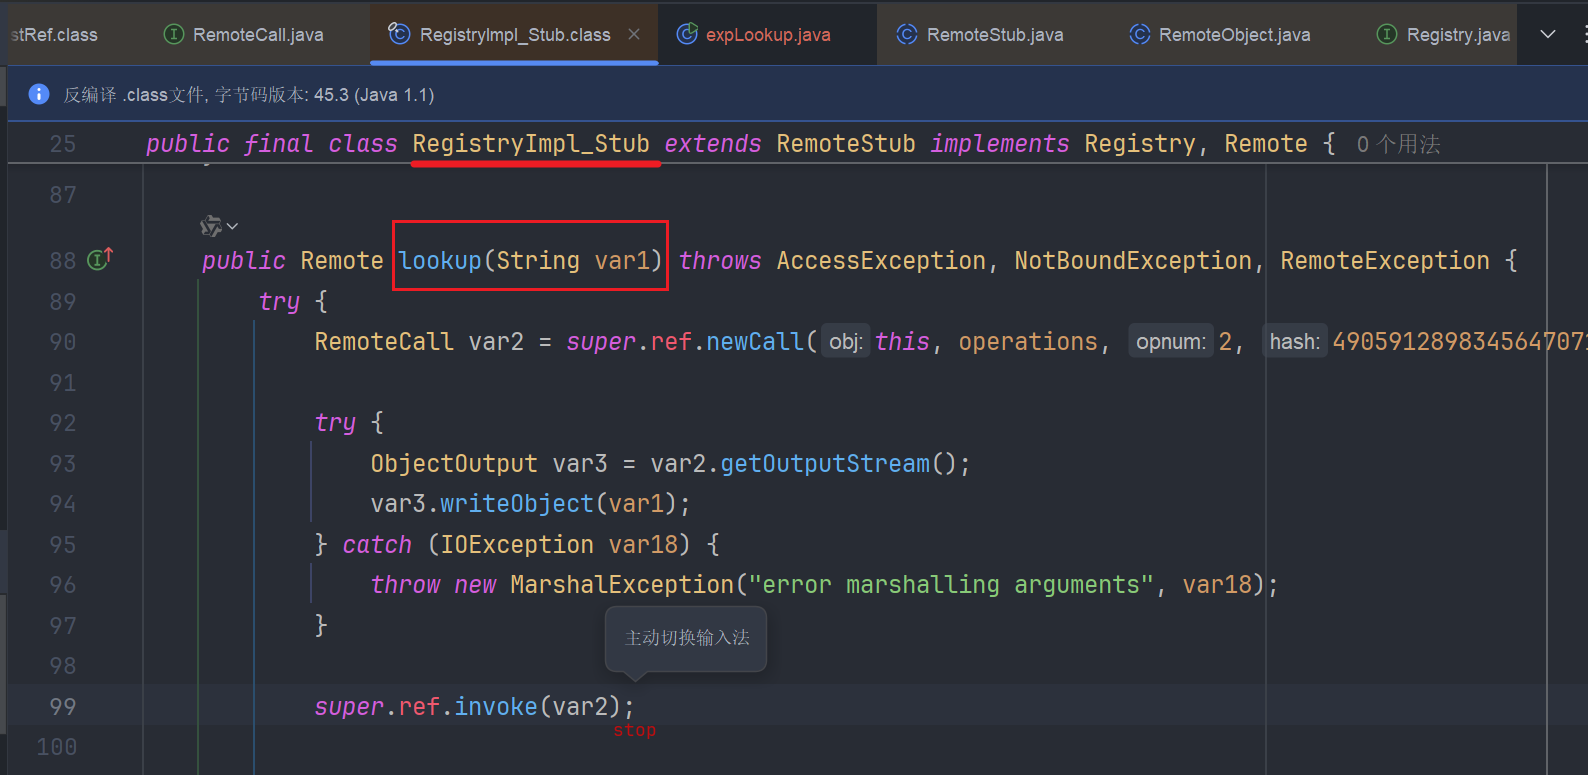Click the RemoteStub.java class icon
Image resolution: width=1588 pixels, height=775 pixels.
click(x=907, y=34)
